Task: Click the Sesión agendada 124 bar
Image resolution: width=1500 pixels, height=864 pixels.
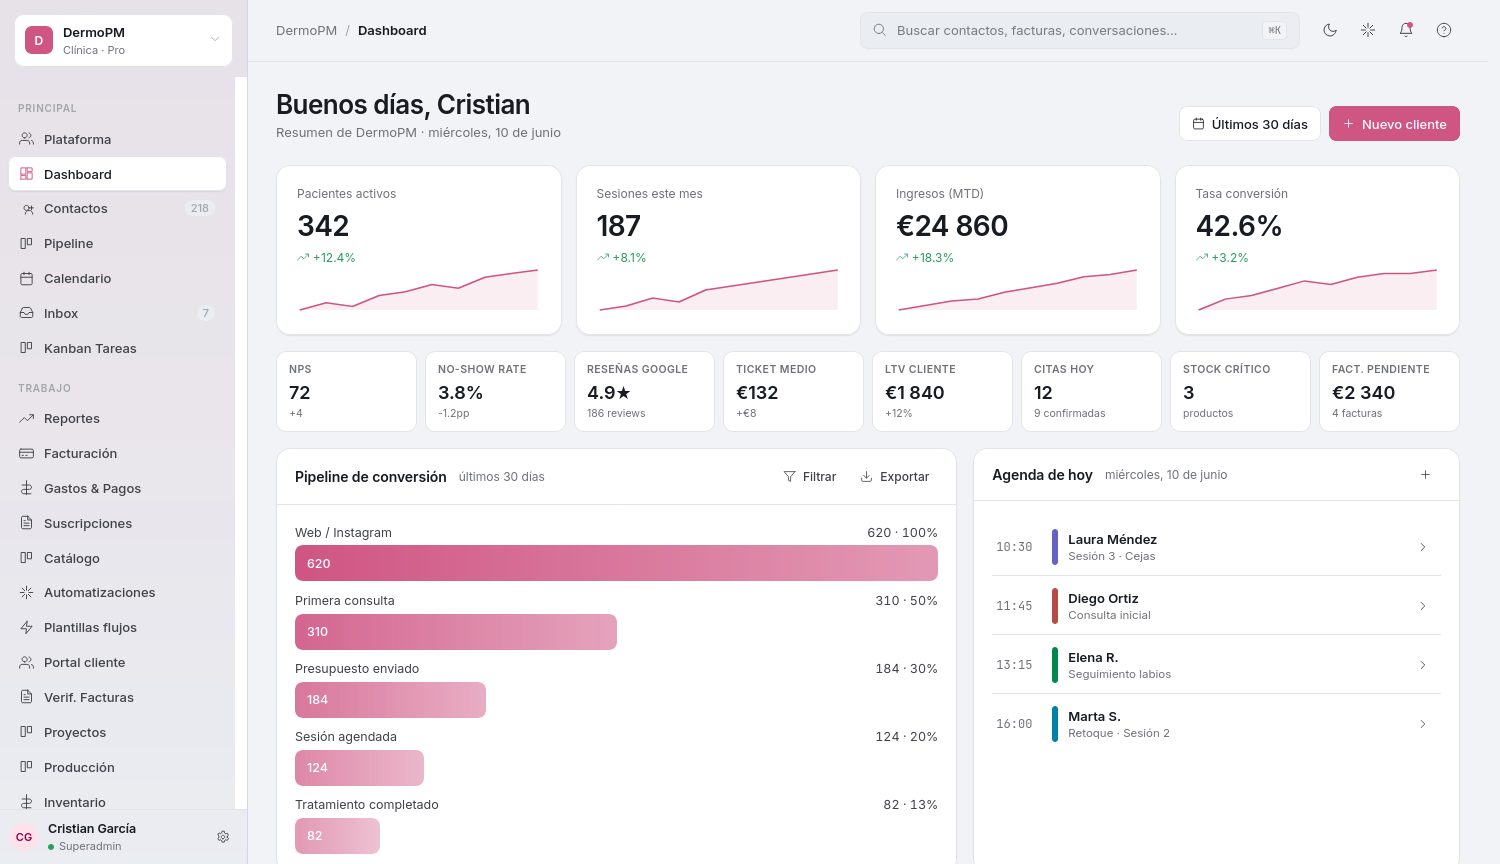Action: (x=359, y=768)
